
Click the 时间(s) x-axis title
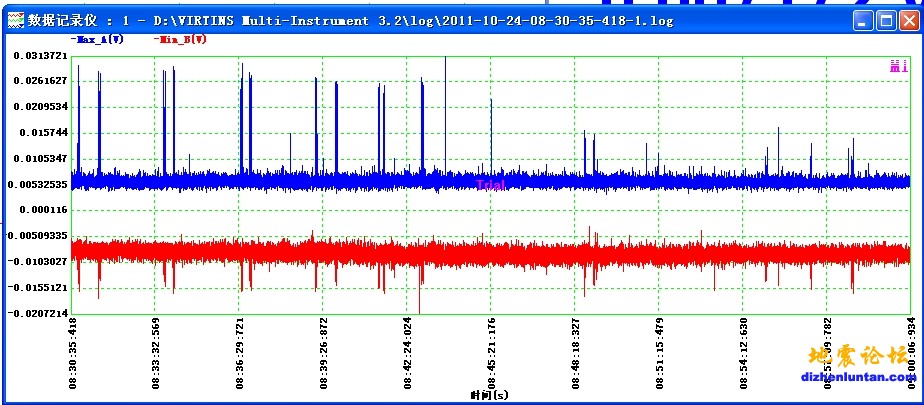pos(489,396)
